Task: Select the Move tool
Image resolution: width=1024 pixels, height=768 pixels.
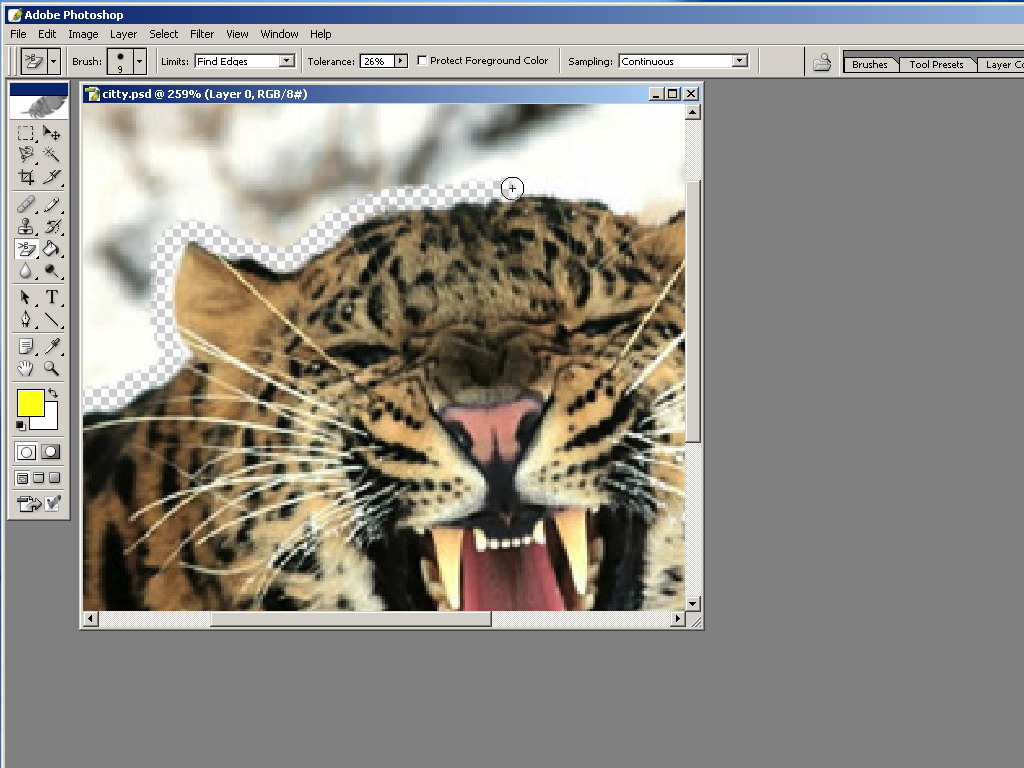Action: click(x=51, y=133)
